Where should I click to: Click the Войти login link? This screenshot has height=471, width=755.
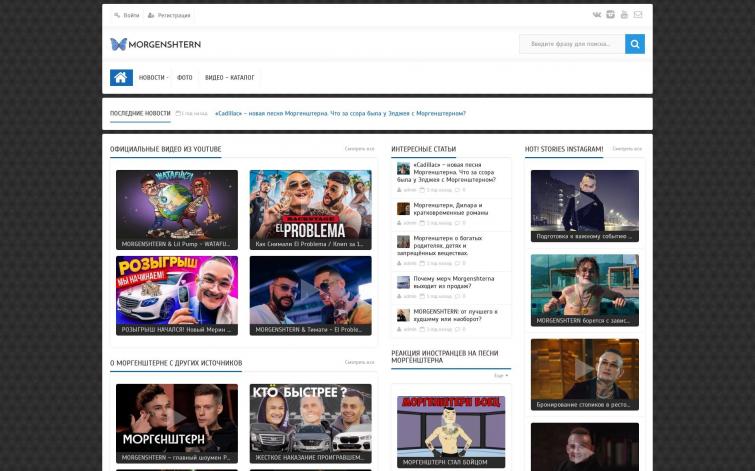pyautogui.click(x=131, y=15)
